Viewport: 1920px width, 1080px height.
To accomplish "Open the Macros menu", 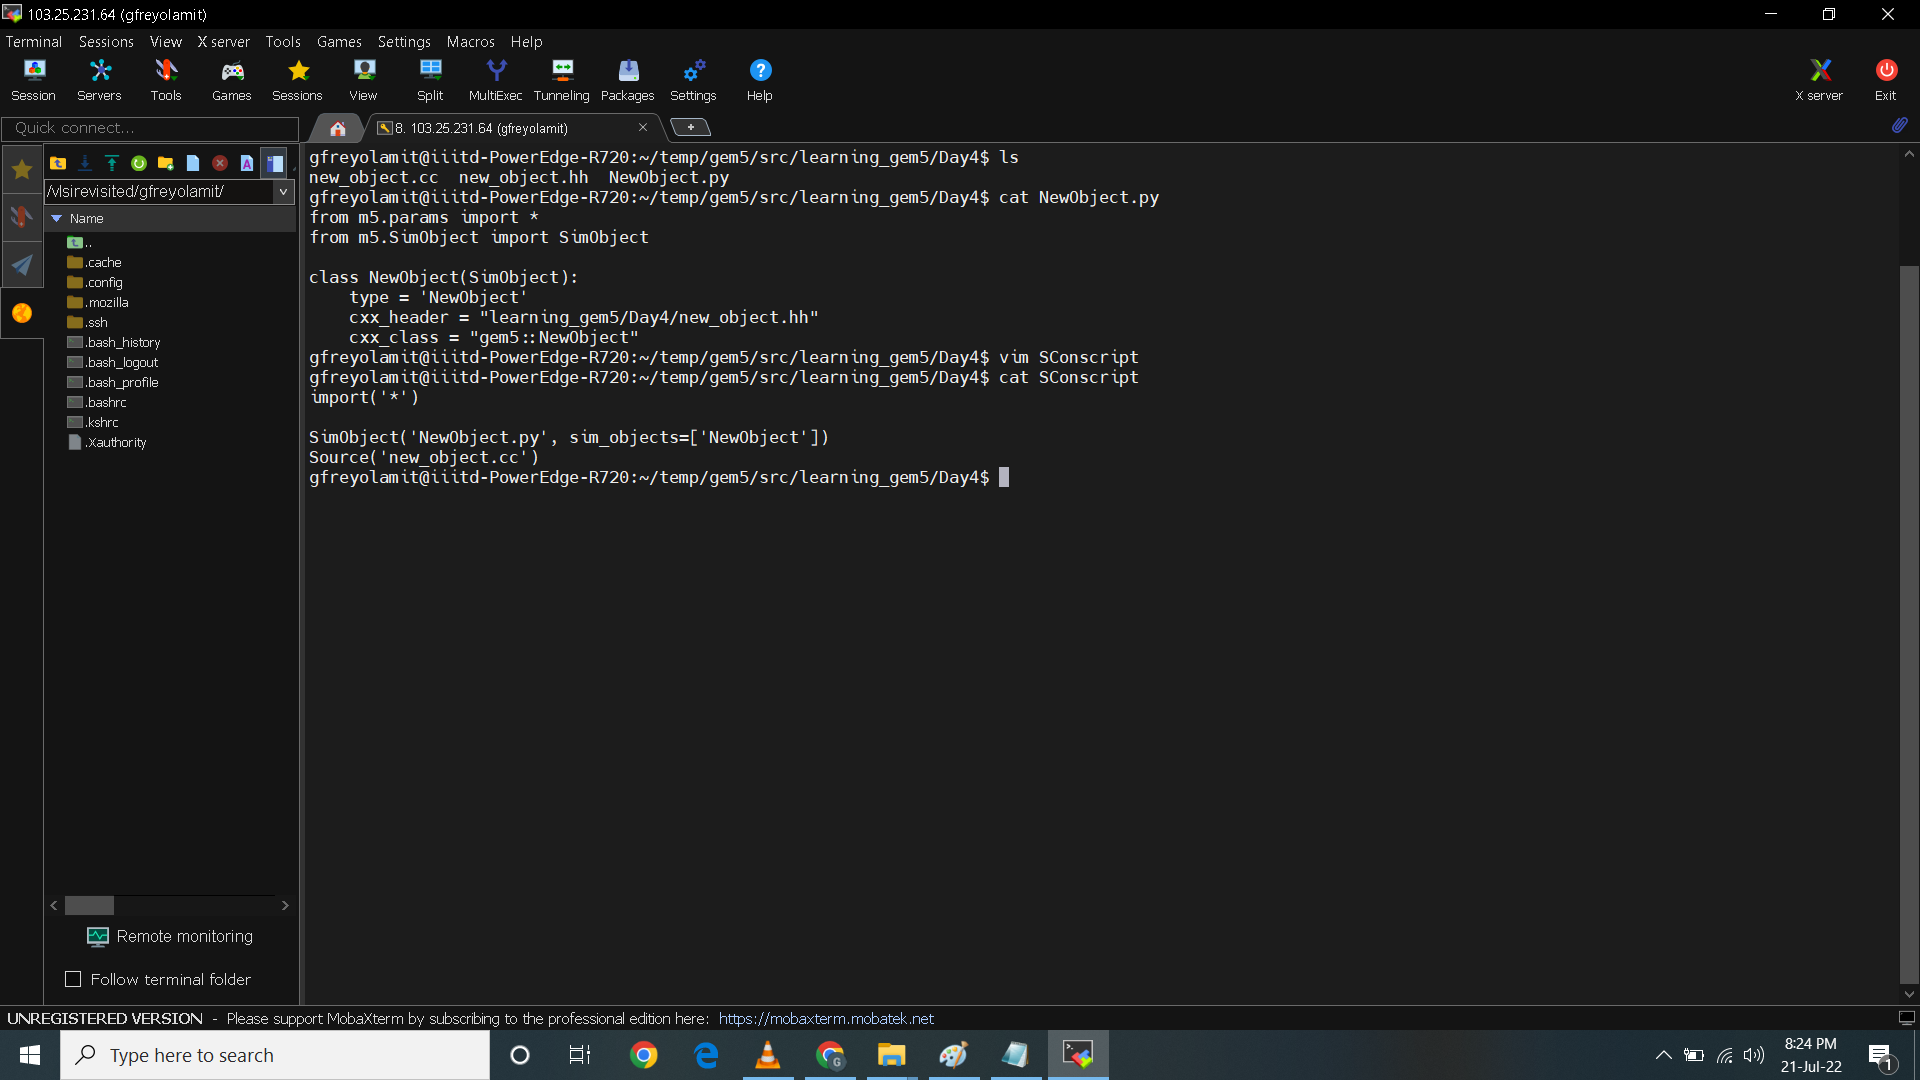I will coord(470,42).
